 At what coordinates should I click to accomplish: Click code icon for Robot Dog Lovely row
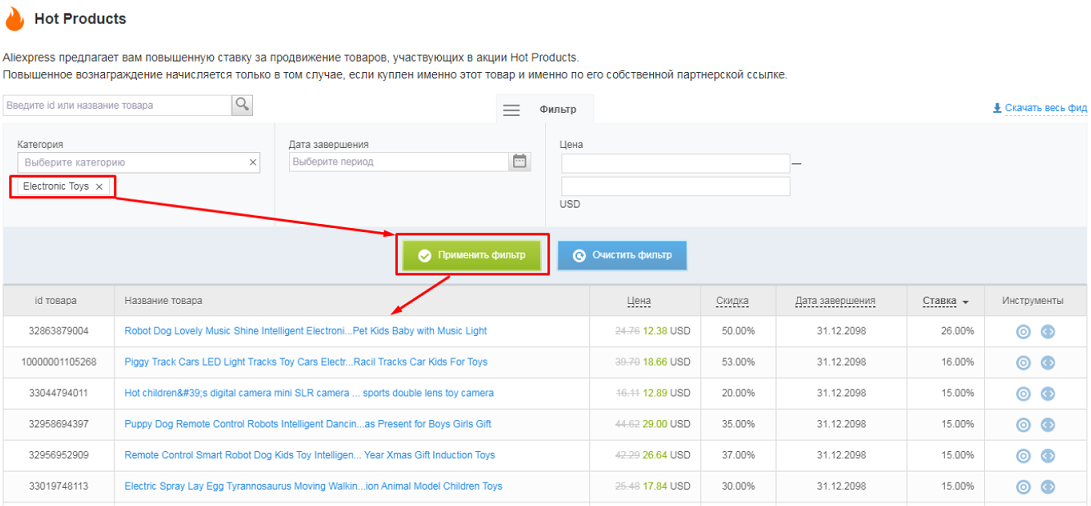click(x=1048, y=331)
